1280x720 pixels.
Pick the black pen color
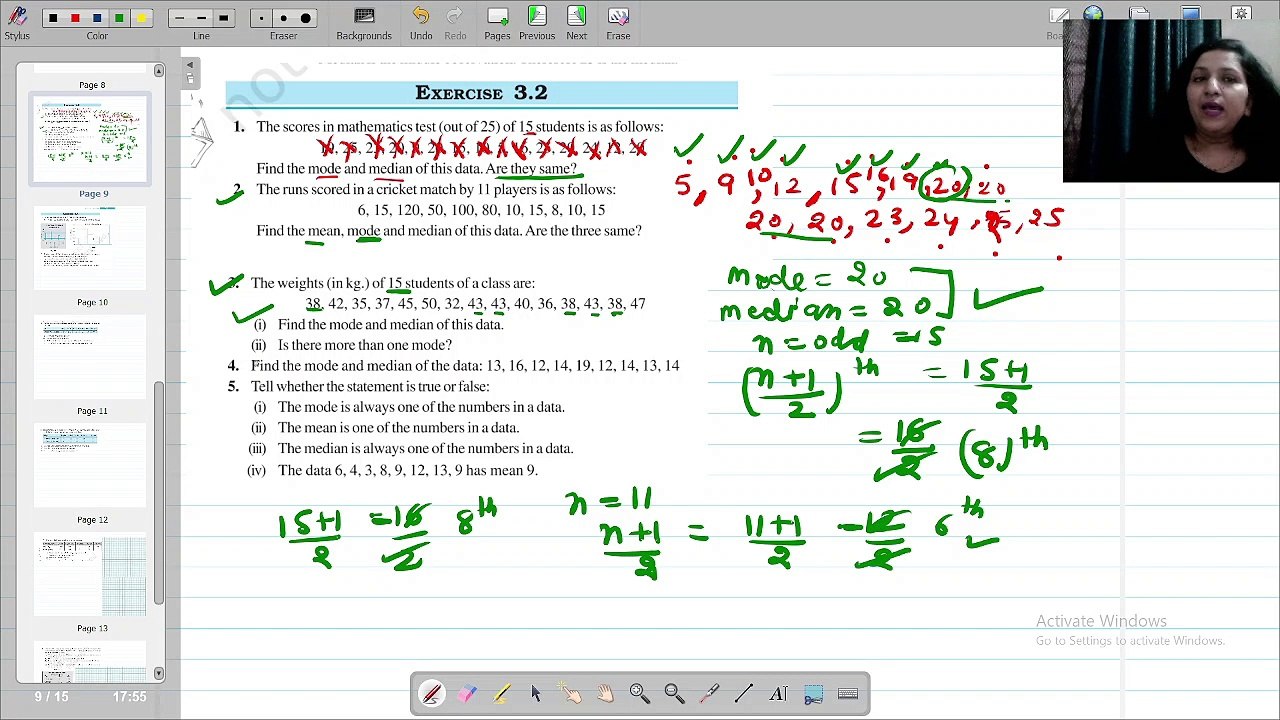[x=53, y=18]
